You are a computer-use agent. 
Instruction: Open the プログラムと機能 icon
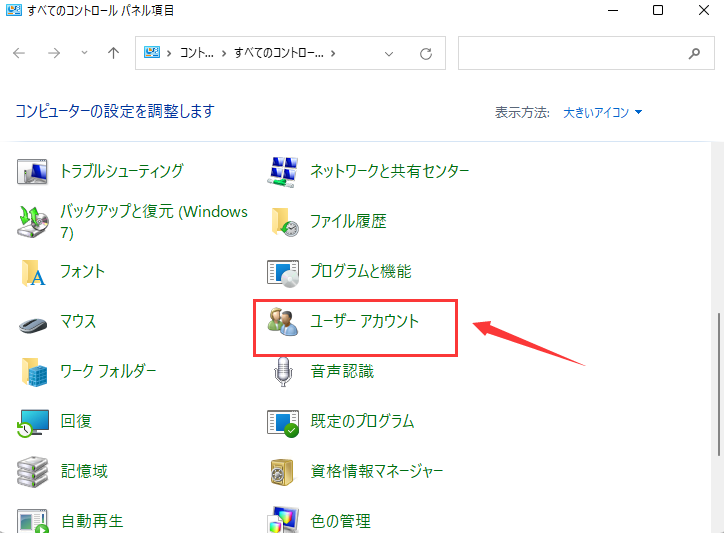click(283, 273)
